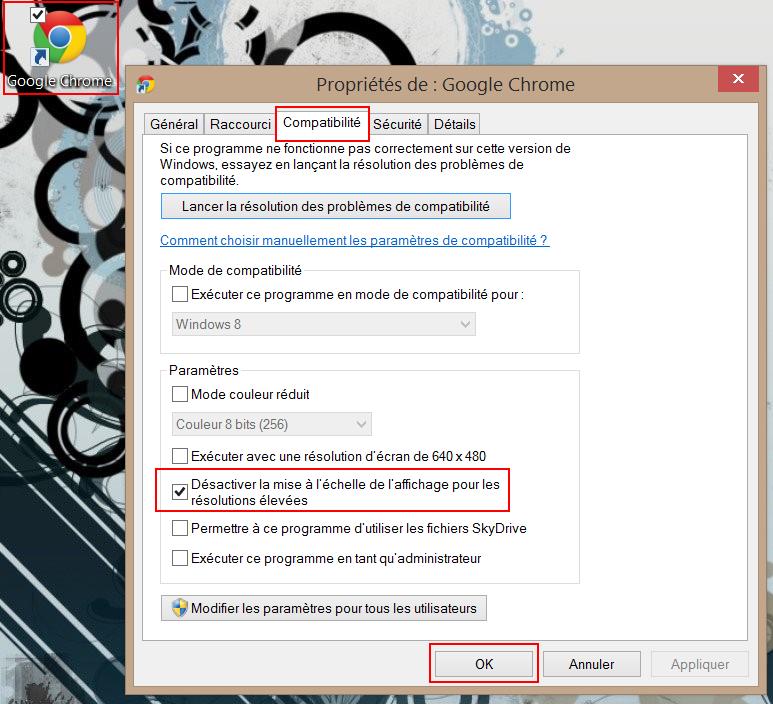Select the Compatibilité tab
The width and height of the screenshot is (773, 704).
[x=322, y=123]
